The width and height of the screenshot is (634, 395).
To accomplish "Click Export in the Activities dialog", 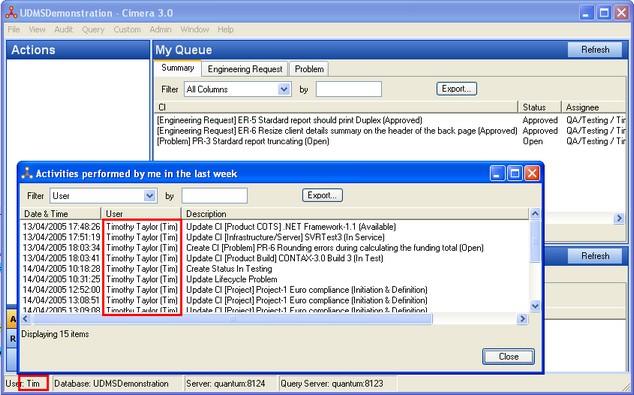I will [x=322, y=195].
